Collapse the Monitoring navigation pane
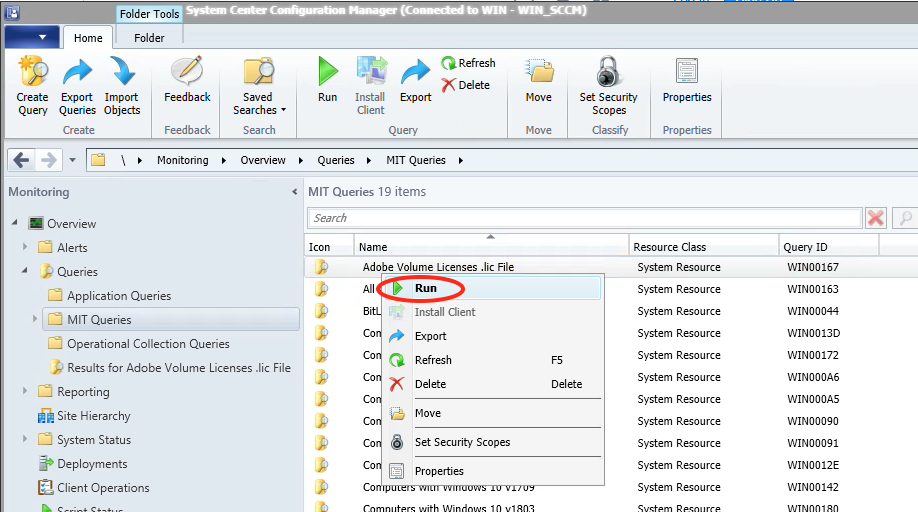The image size is (918, 512). click(294, 192)
